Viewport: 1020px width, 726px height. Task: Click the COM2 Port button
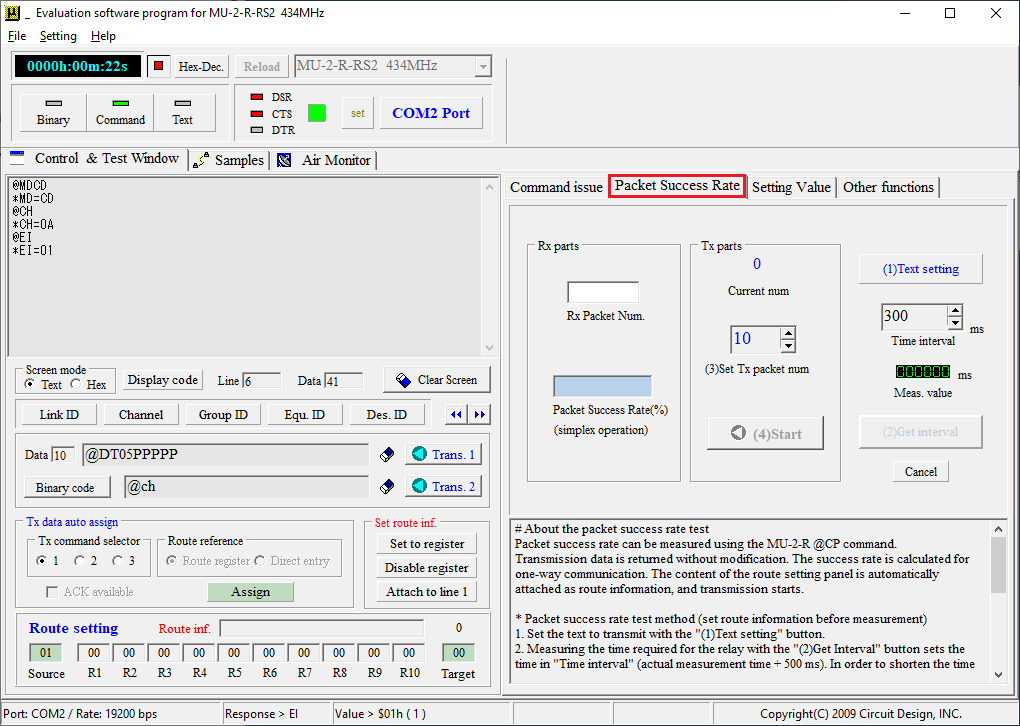[x=431, y=113]
